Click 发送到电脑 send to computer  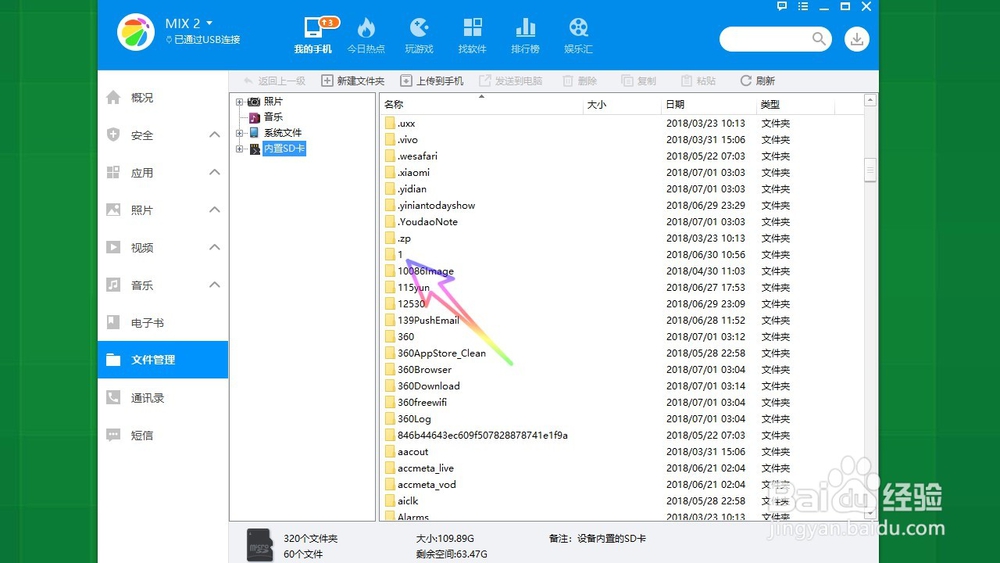tap(511, 81)
